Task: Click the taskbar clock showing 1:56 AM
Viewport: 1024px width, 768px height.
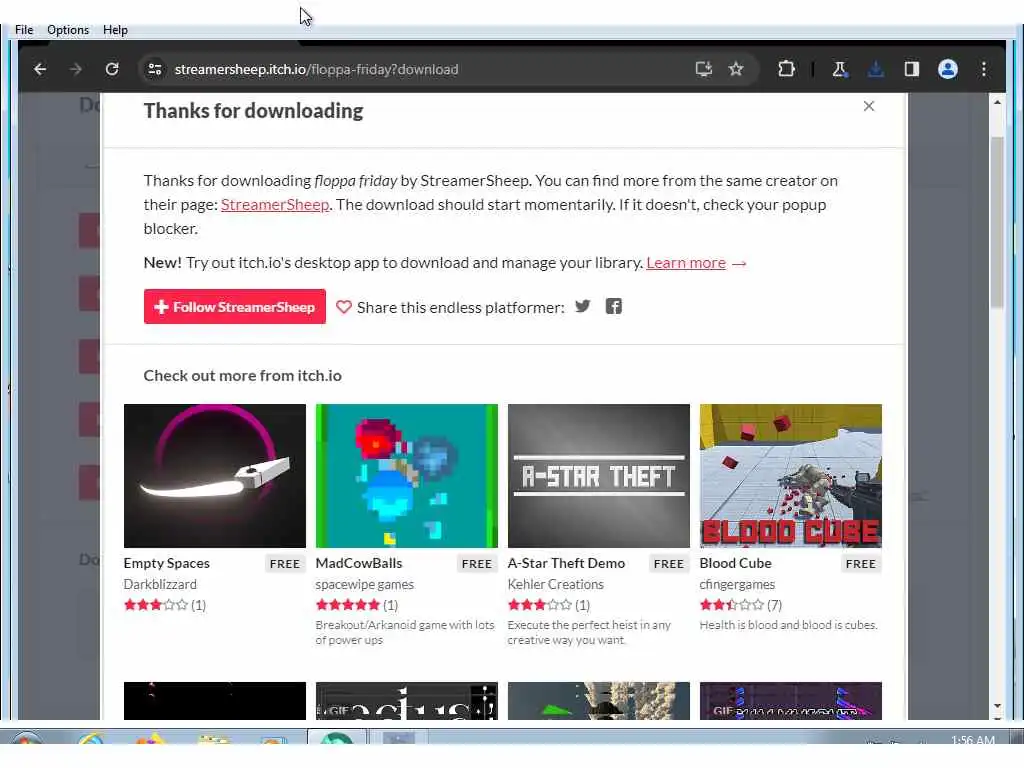Action: [x=973, y=739]
